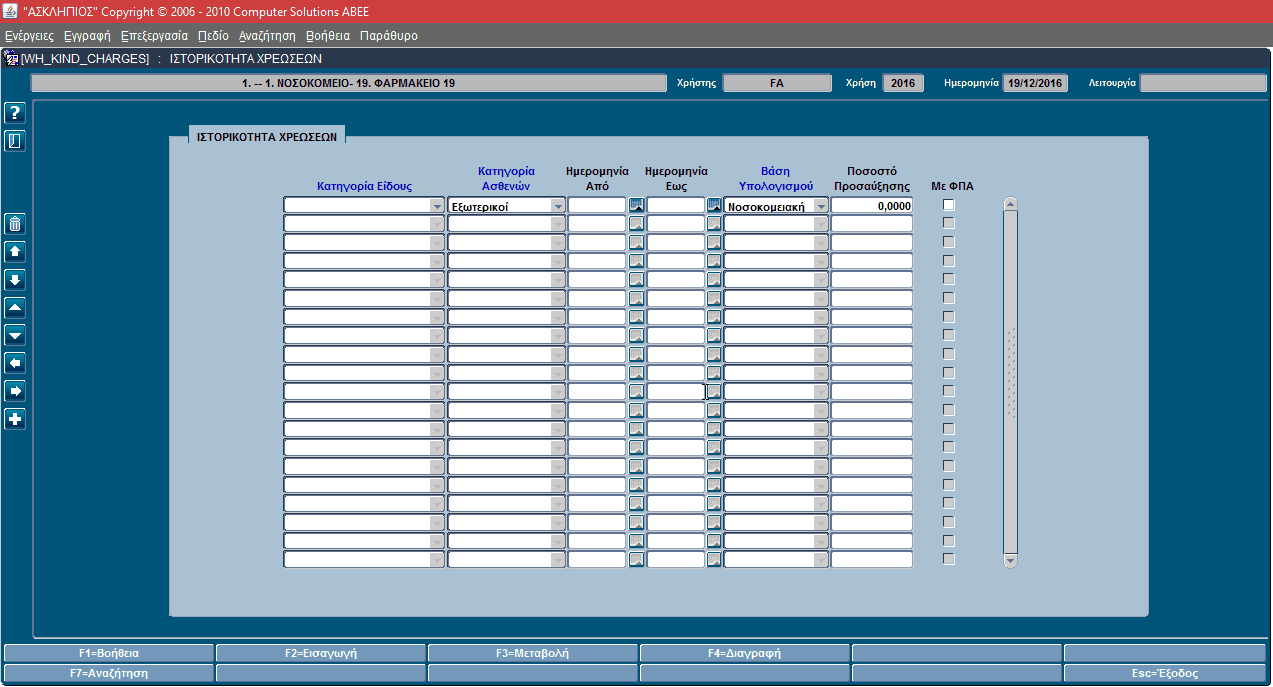1273x687 pixels.
Task: Click the plain down arrow icon in sidebar
Action: (15, 280)
